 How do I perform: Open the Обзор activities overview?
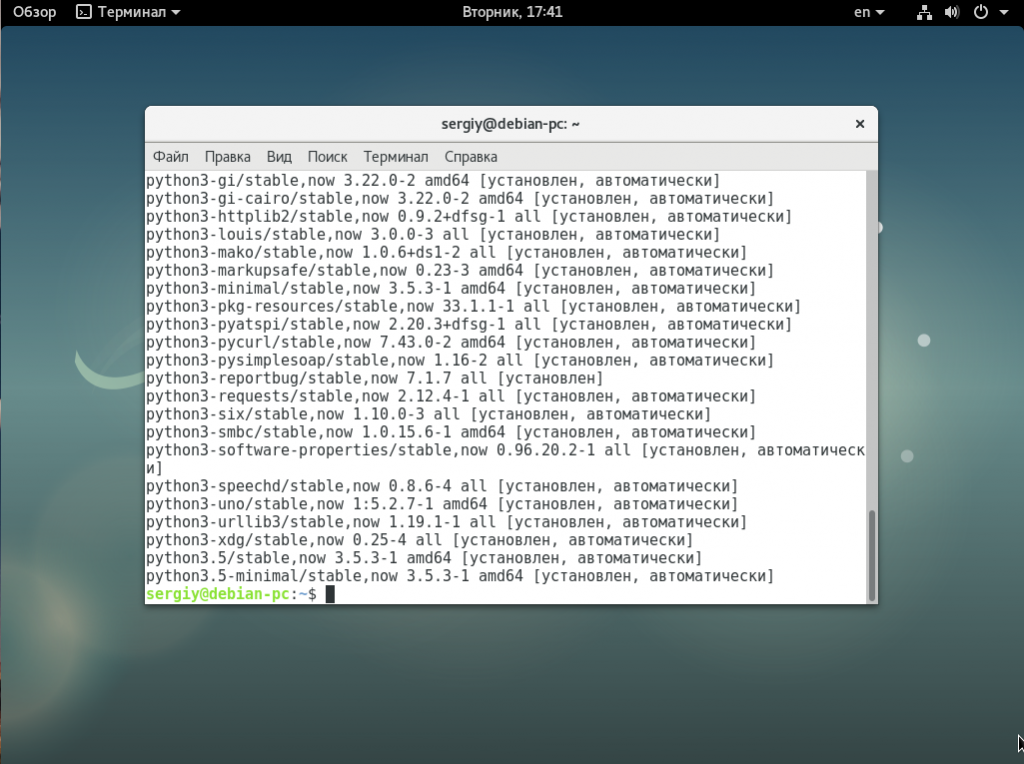[36, 13]
